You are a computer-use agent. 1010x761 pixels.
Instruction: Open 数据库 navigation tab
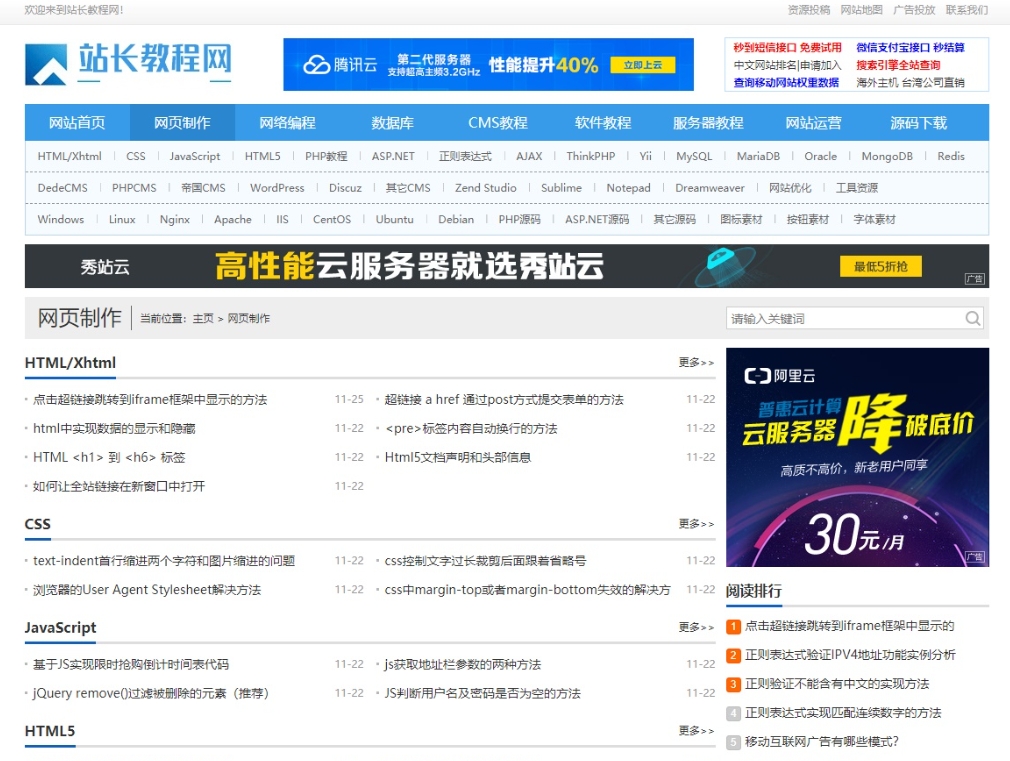tap(392, 122)
